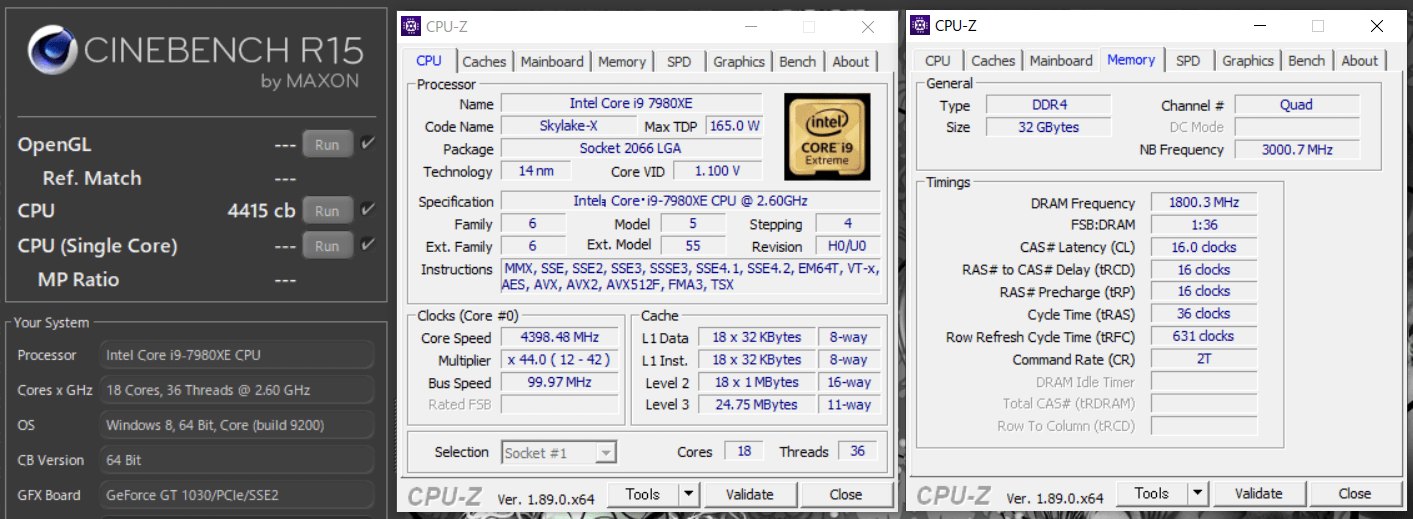Run the OpenGL benchmark in Cinebench

pos(327,145)
